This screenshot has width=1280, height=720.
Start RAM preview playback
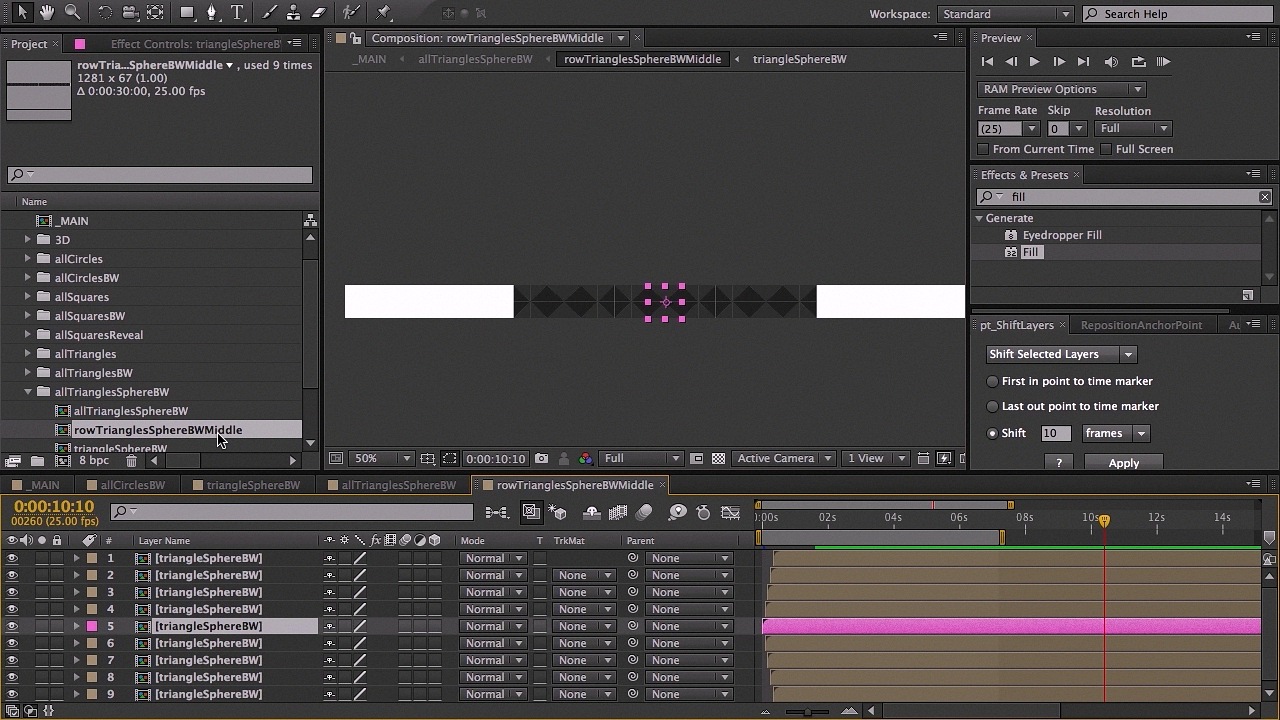(1163, 62)
